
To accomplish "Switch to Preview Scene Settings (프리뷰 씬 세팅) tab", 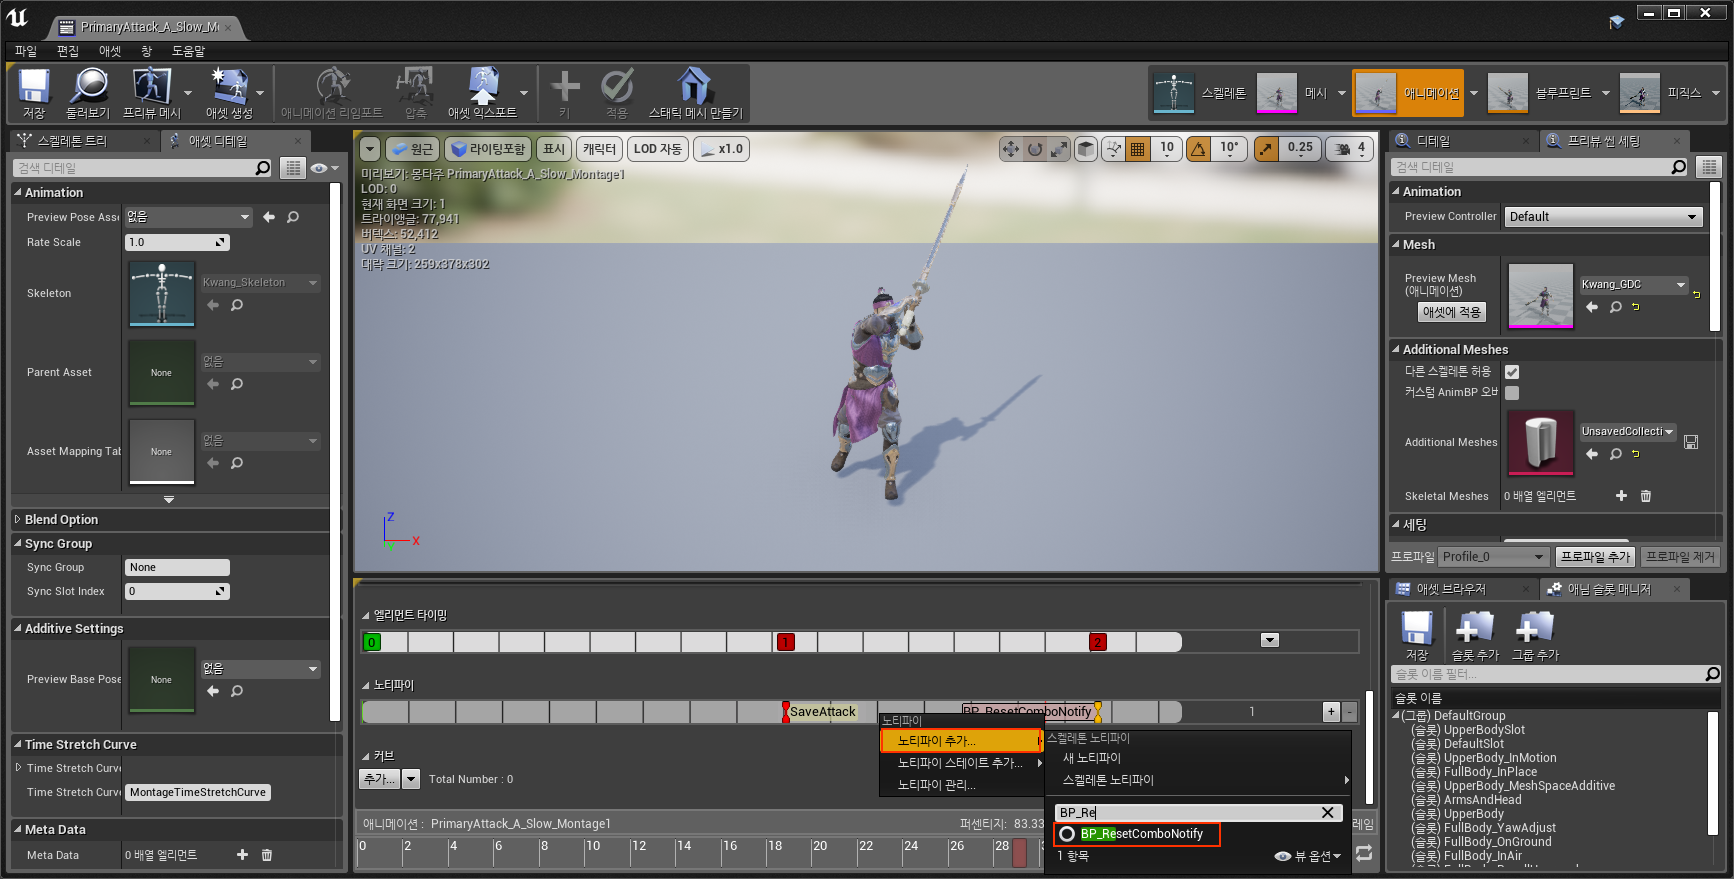I will click(x=1603, y=141).
